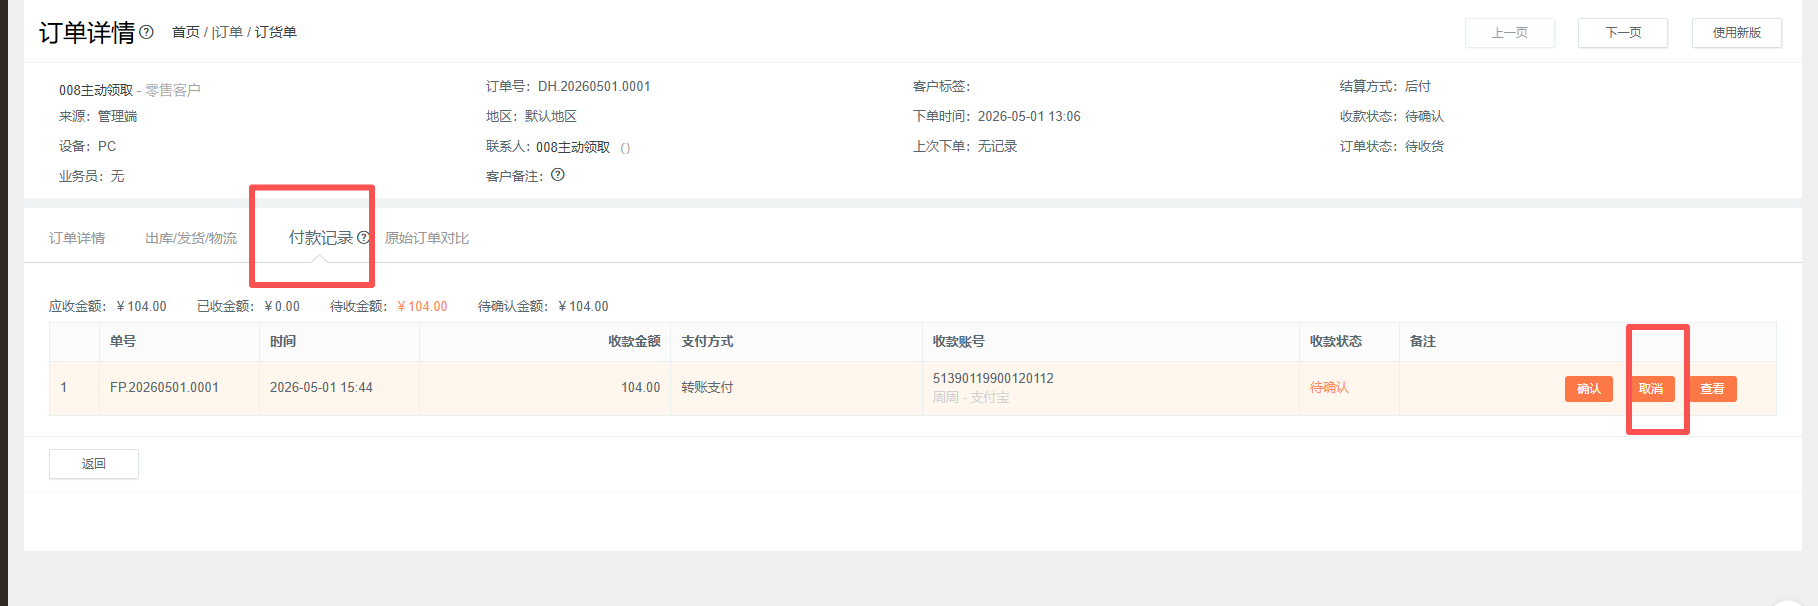Open the 订单详情 tab
Viewport: 1818px width, 606px height.
(77, 238)
